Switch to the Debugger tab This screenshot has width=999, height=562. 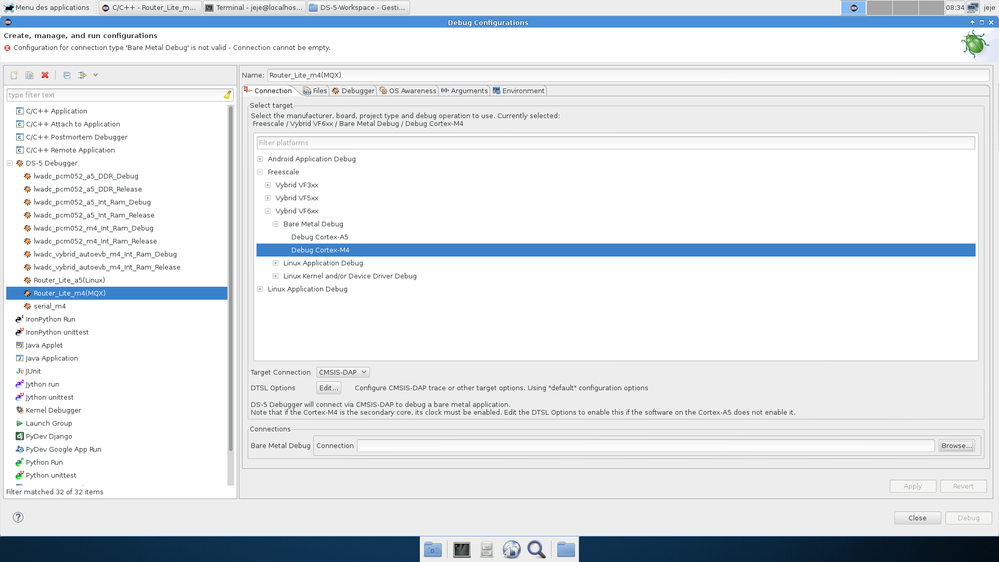click(x=352, y=91)
